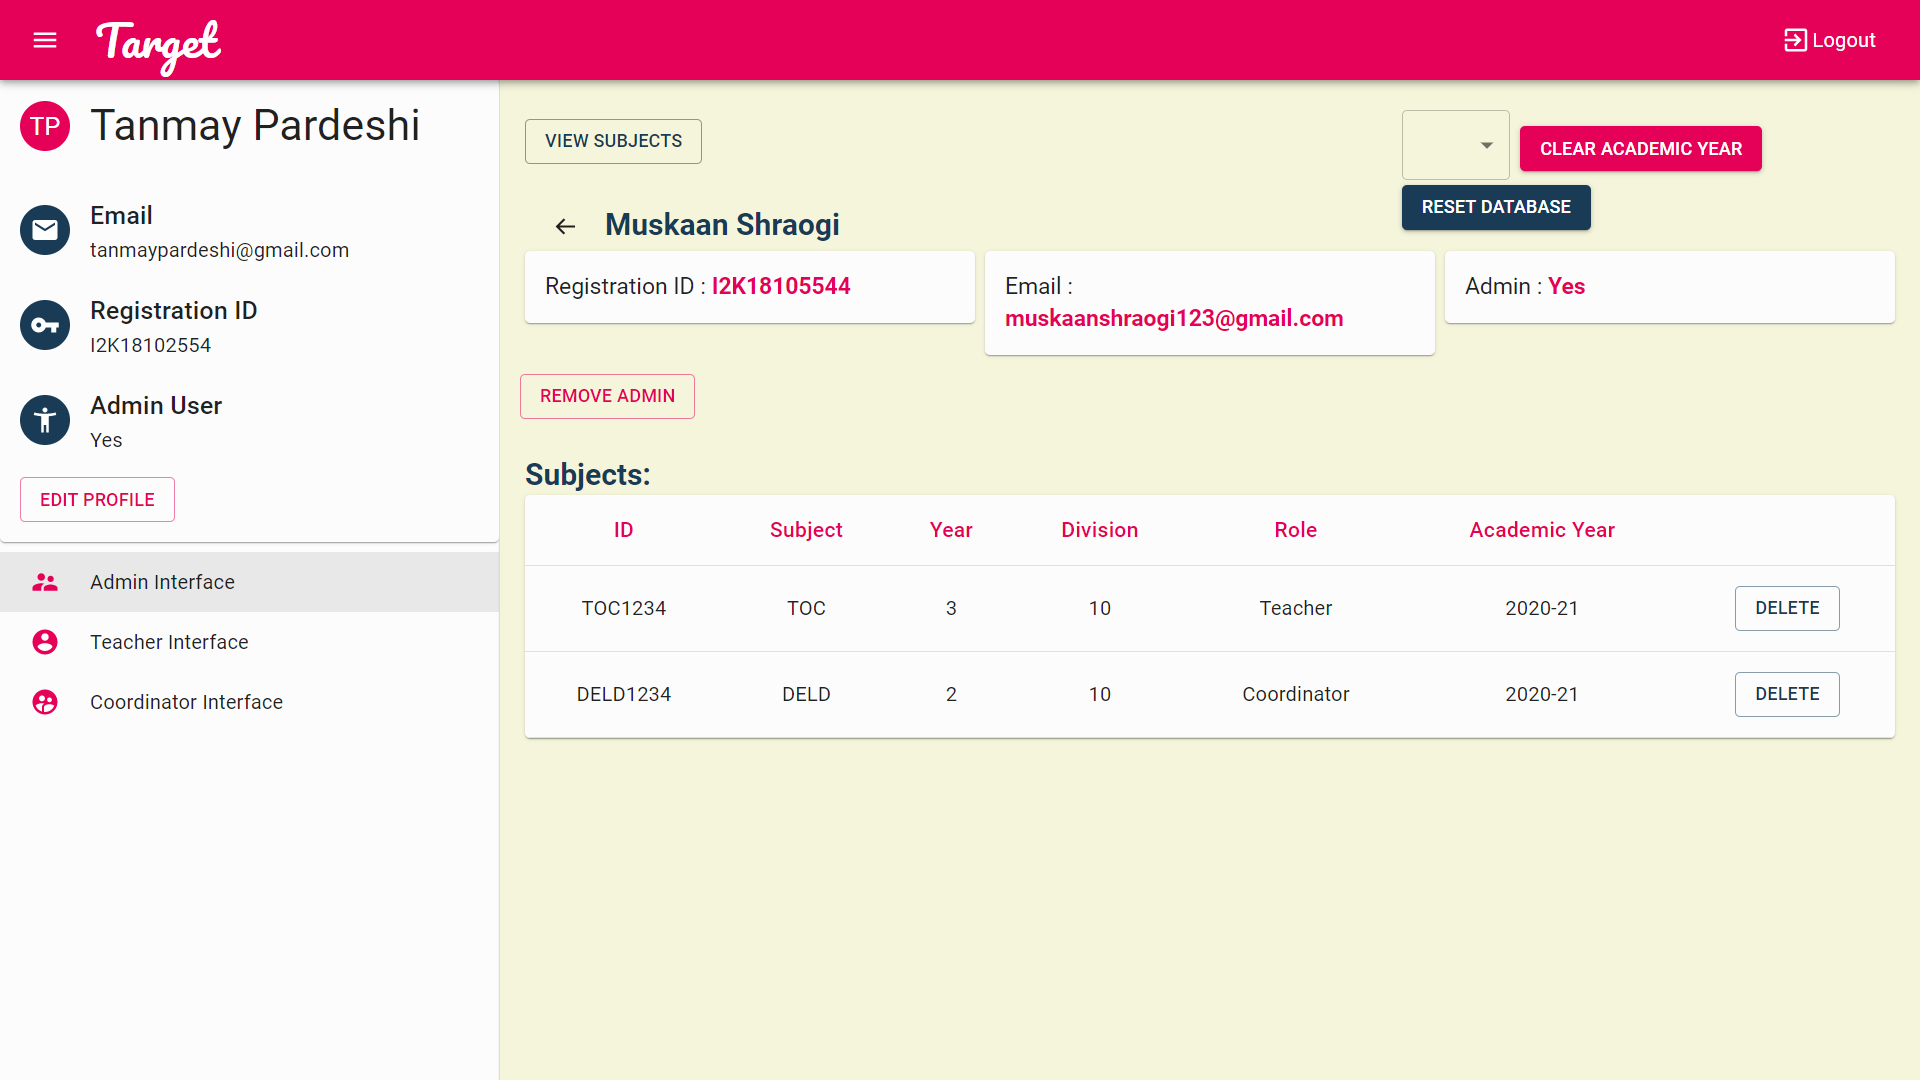
Task: Open the hamburger navigation menu
Action: (45, 40)
